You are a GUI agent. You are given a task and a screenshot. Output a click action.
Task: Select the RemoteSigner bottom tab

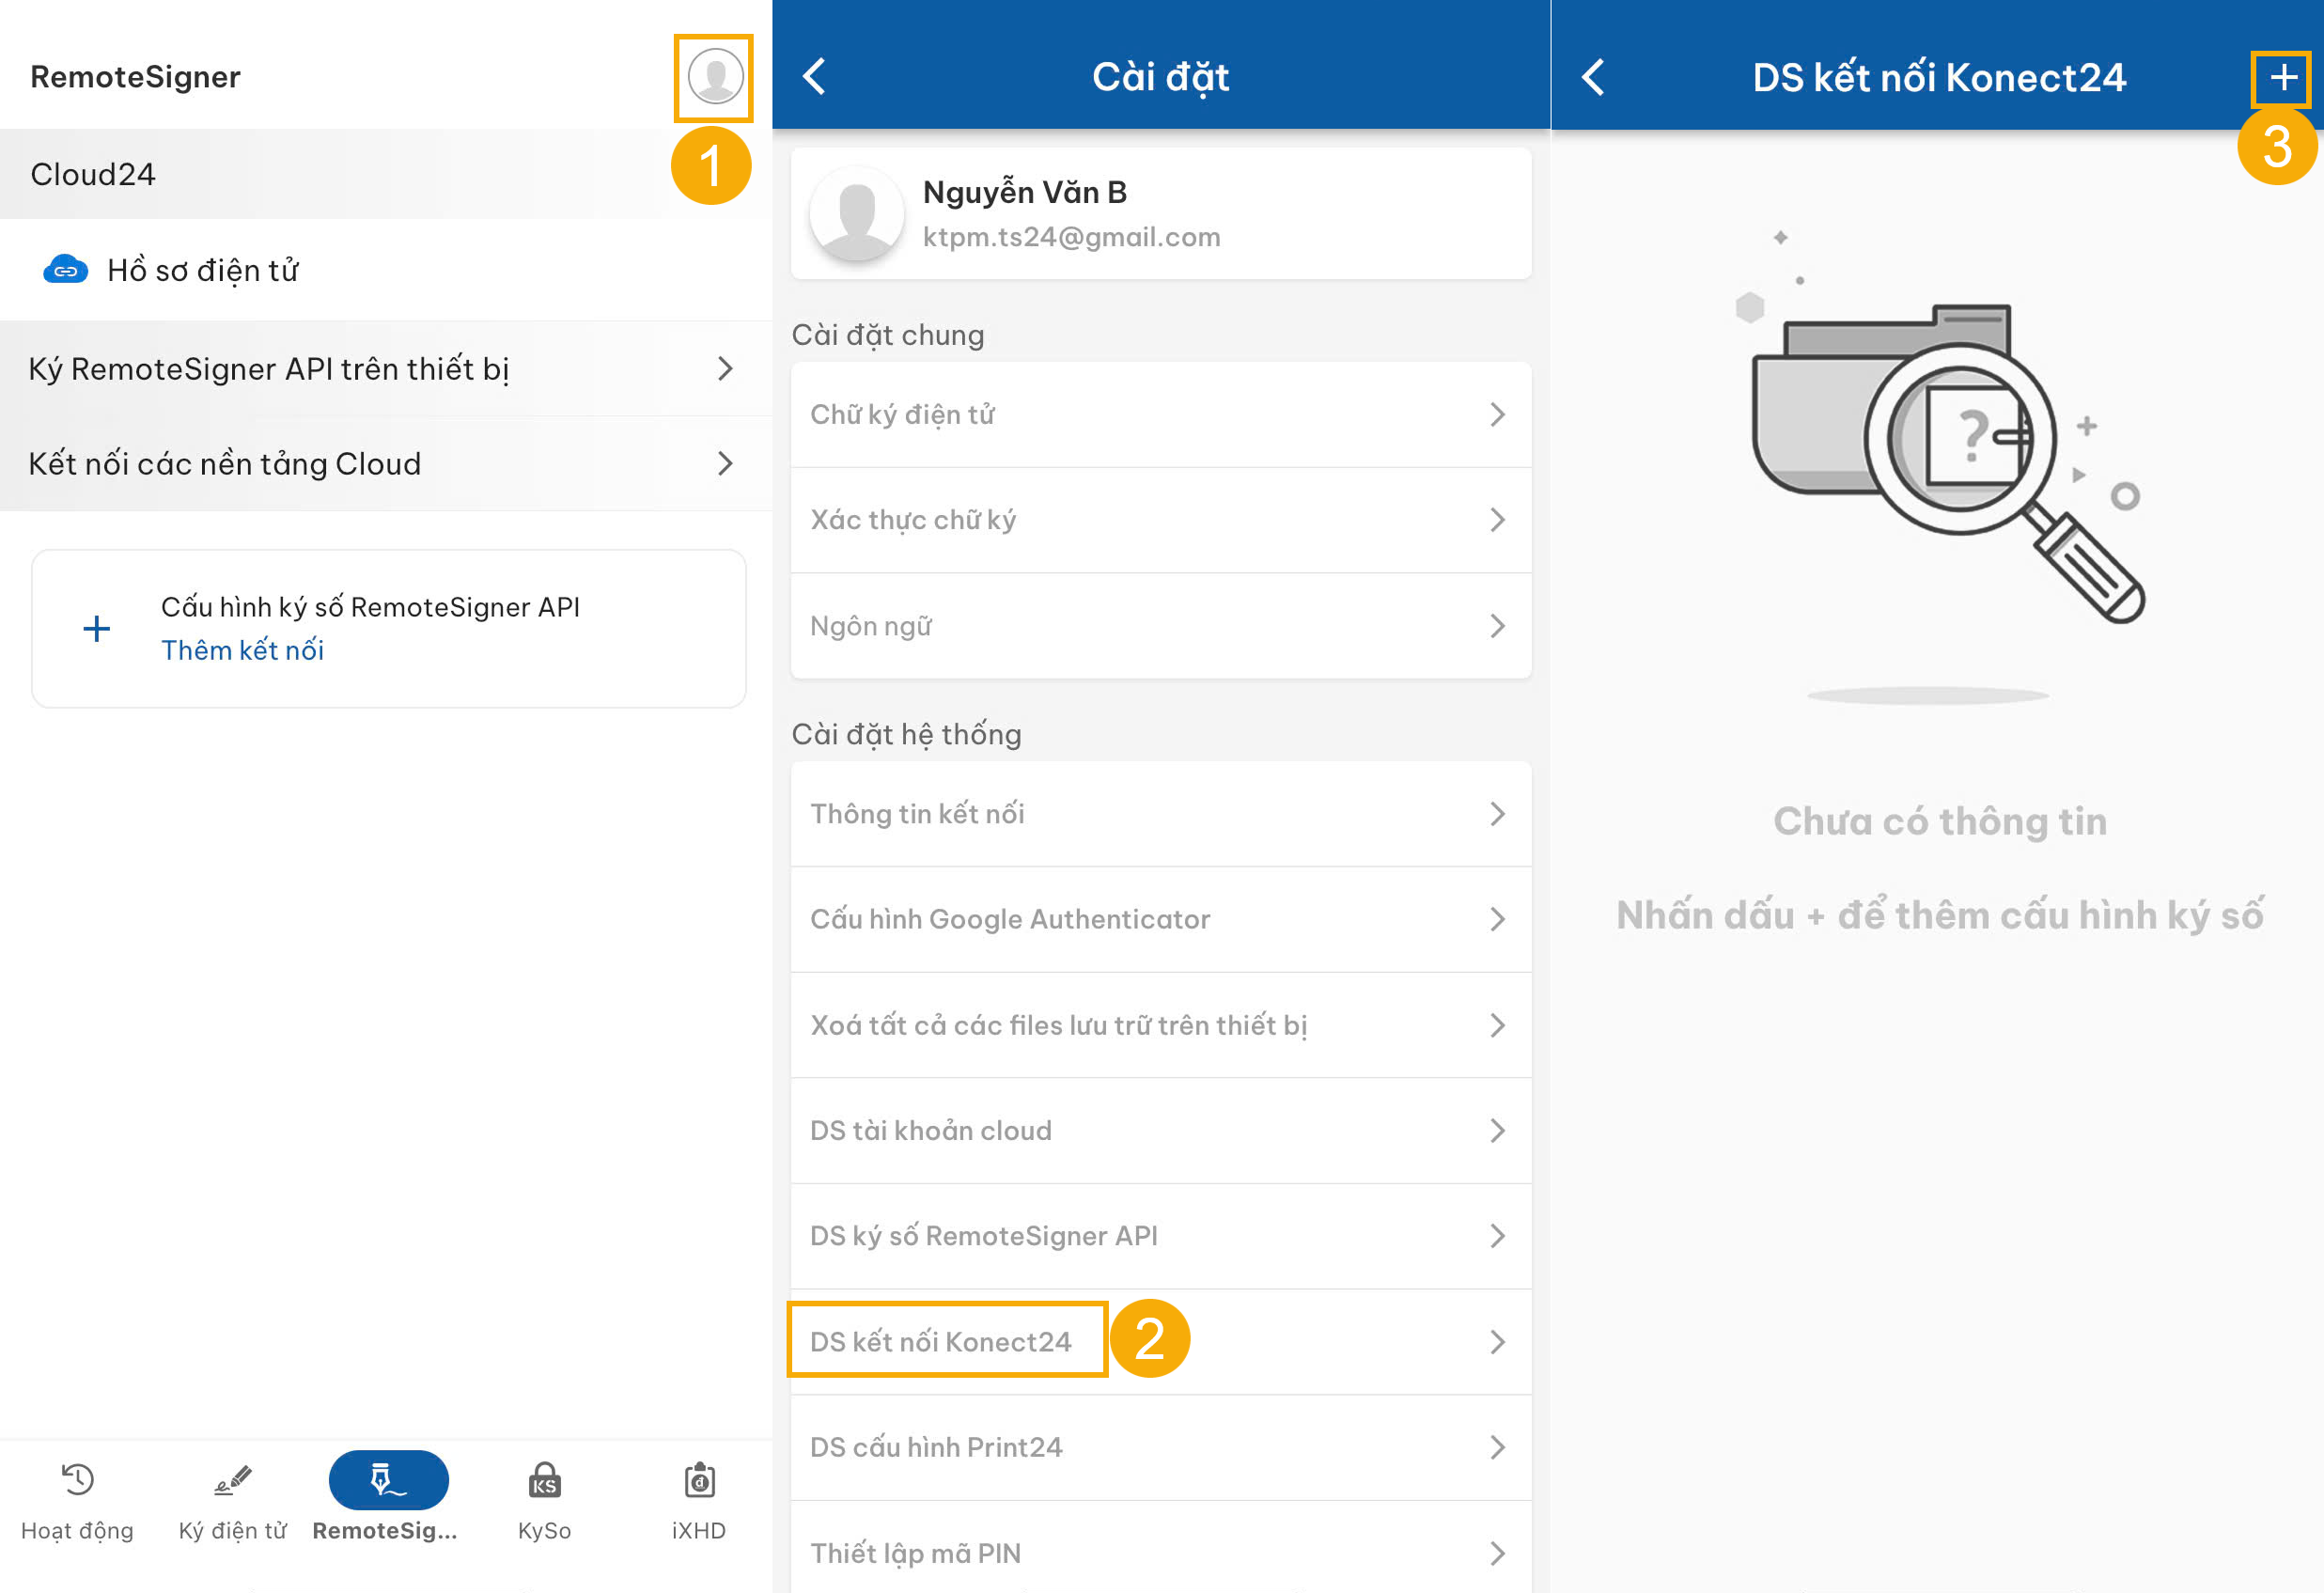pyautogui.click(x=387, y=1499)
